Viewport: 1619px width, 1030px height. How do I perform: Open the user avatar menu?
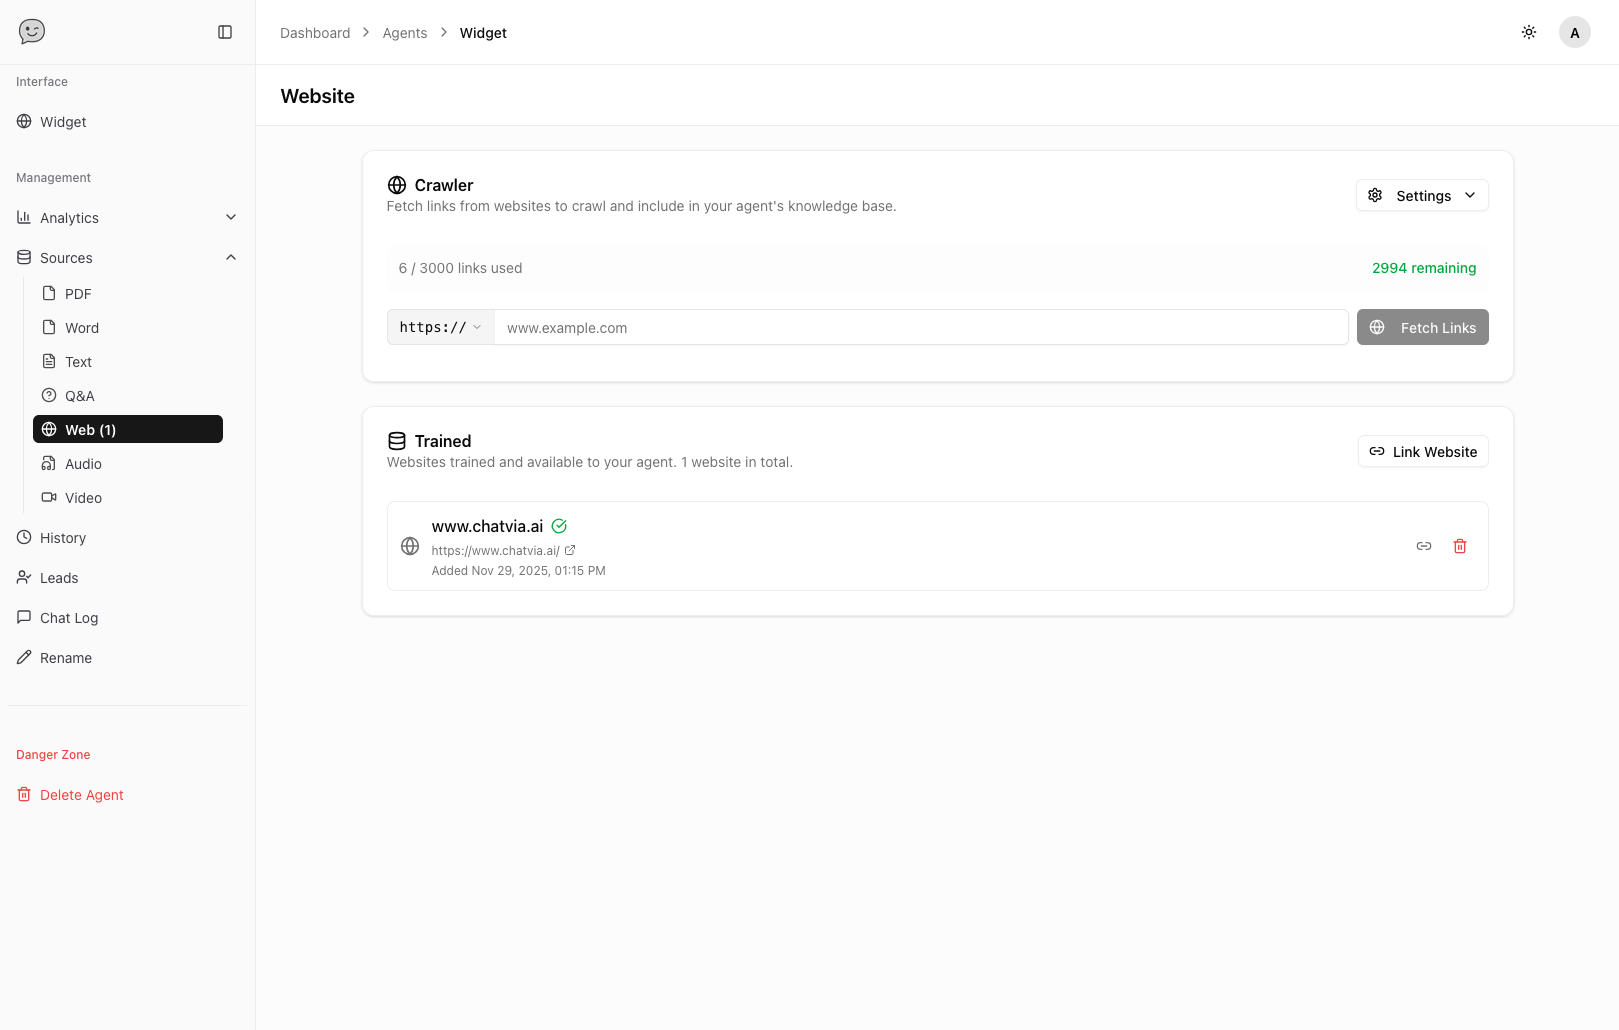(1574, 32)
